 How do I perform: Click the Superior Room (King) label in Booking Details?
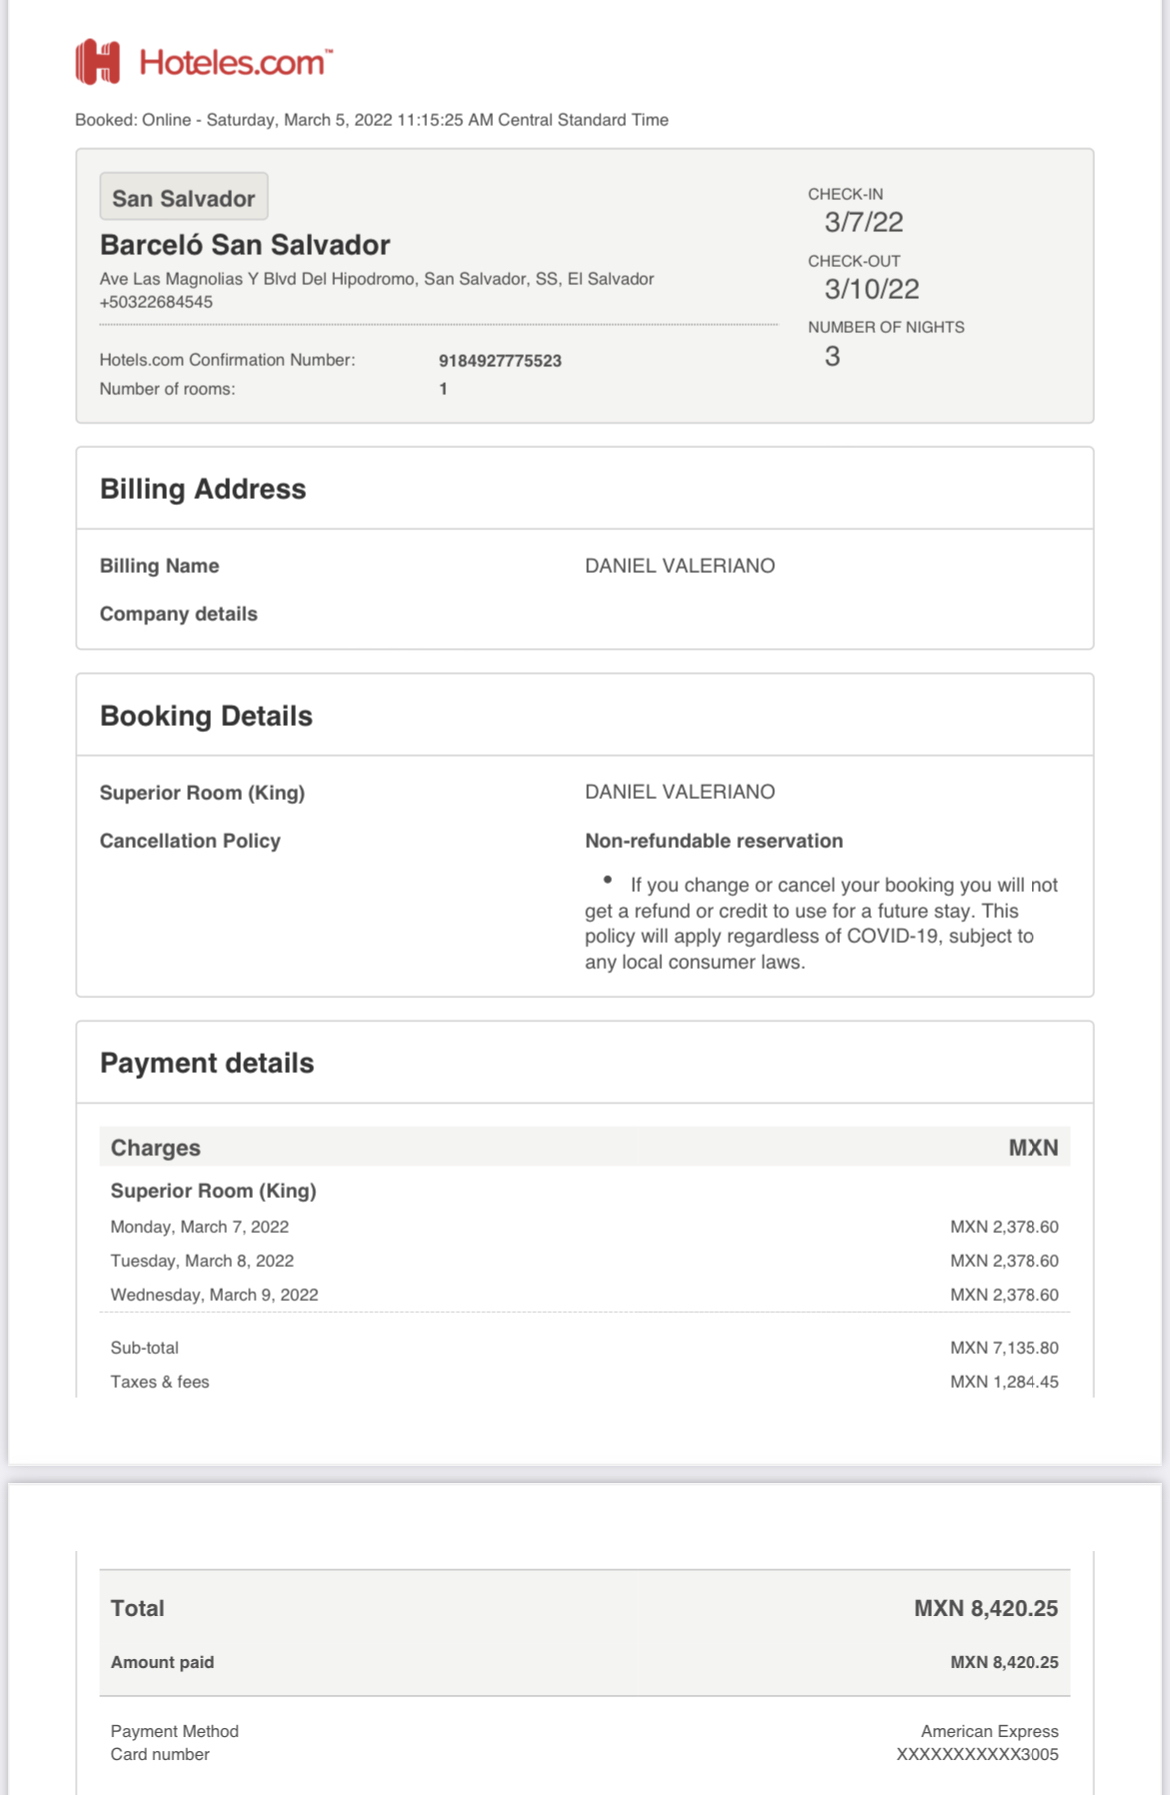pyautogui.click(x=202, y=793)
